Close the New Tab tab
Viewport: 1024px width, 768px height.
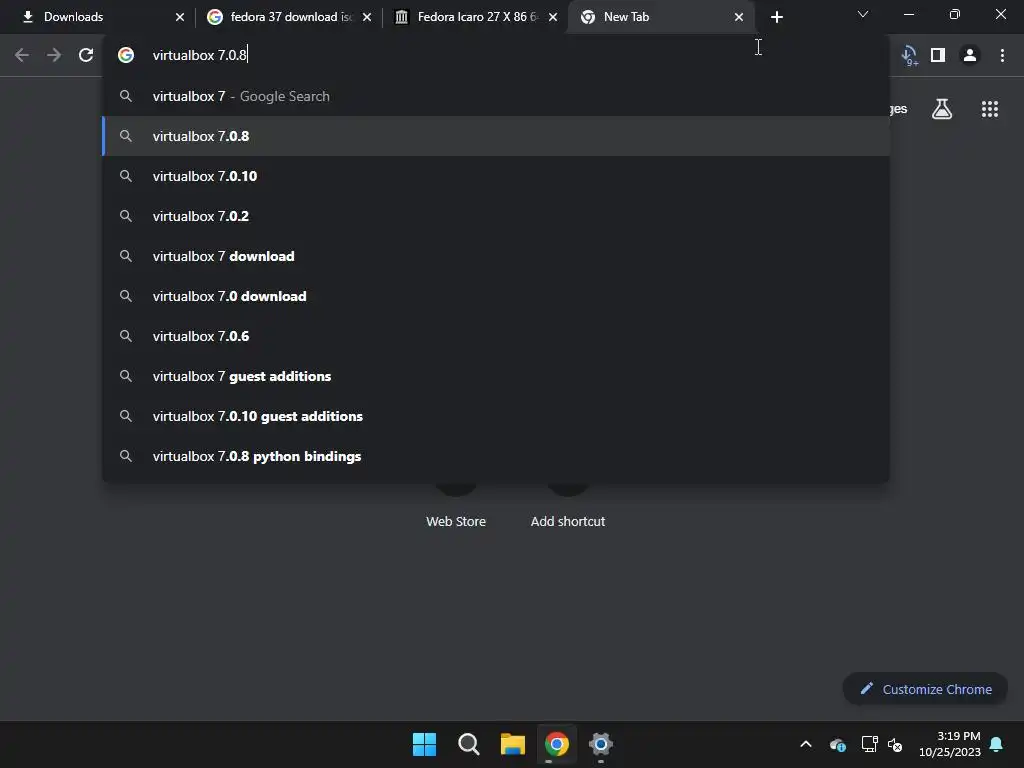click(x=739, y=17)
